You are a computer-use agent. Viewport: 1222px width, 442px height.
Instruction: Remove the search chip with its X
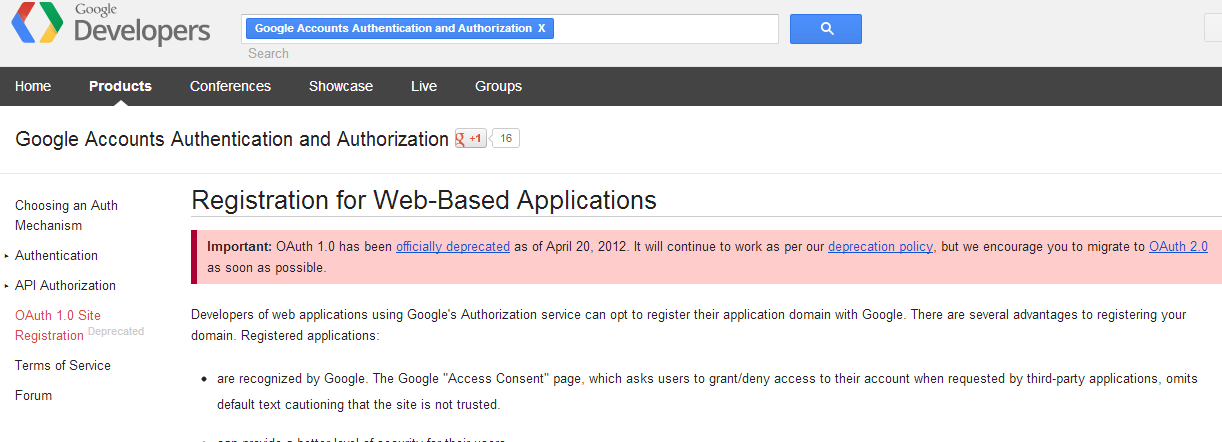(x=541, y=28)
